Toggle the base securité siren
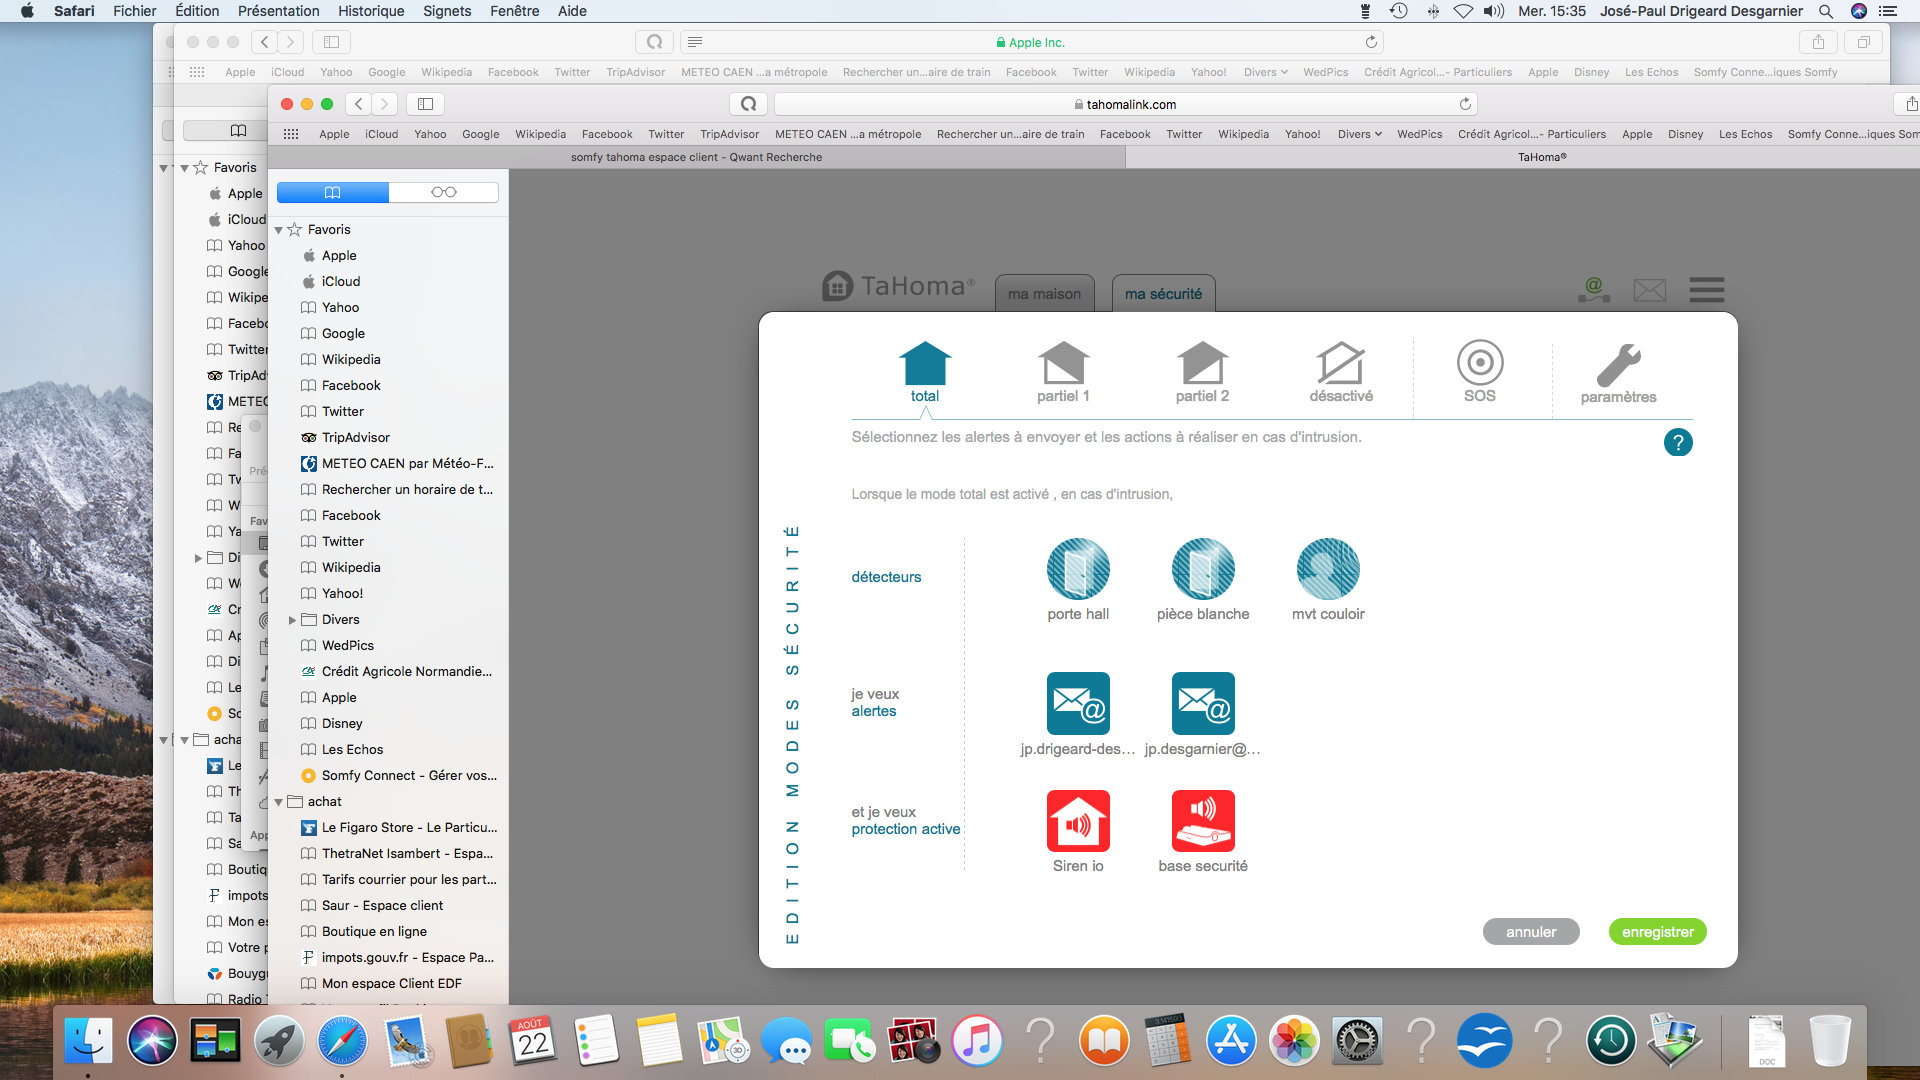 (x=1202, y=821)
